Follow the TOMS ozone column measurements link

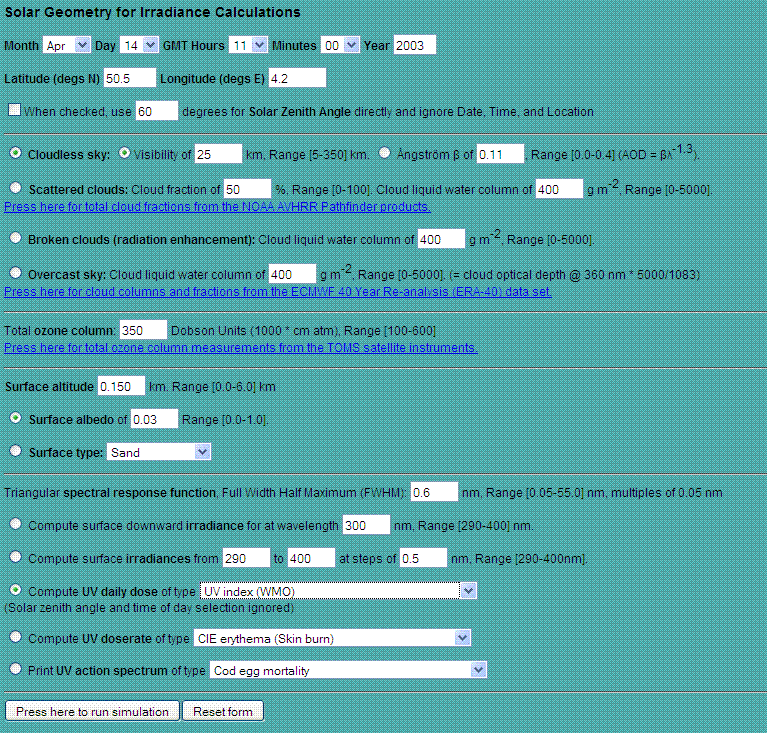pos(240,348)
